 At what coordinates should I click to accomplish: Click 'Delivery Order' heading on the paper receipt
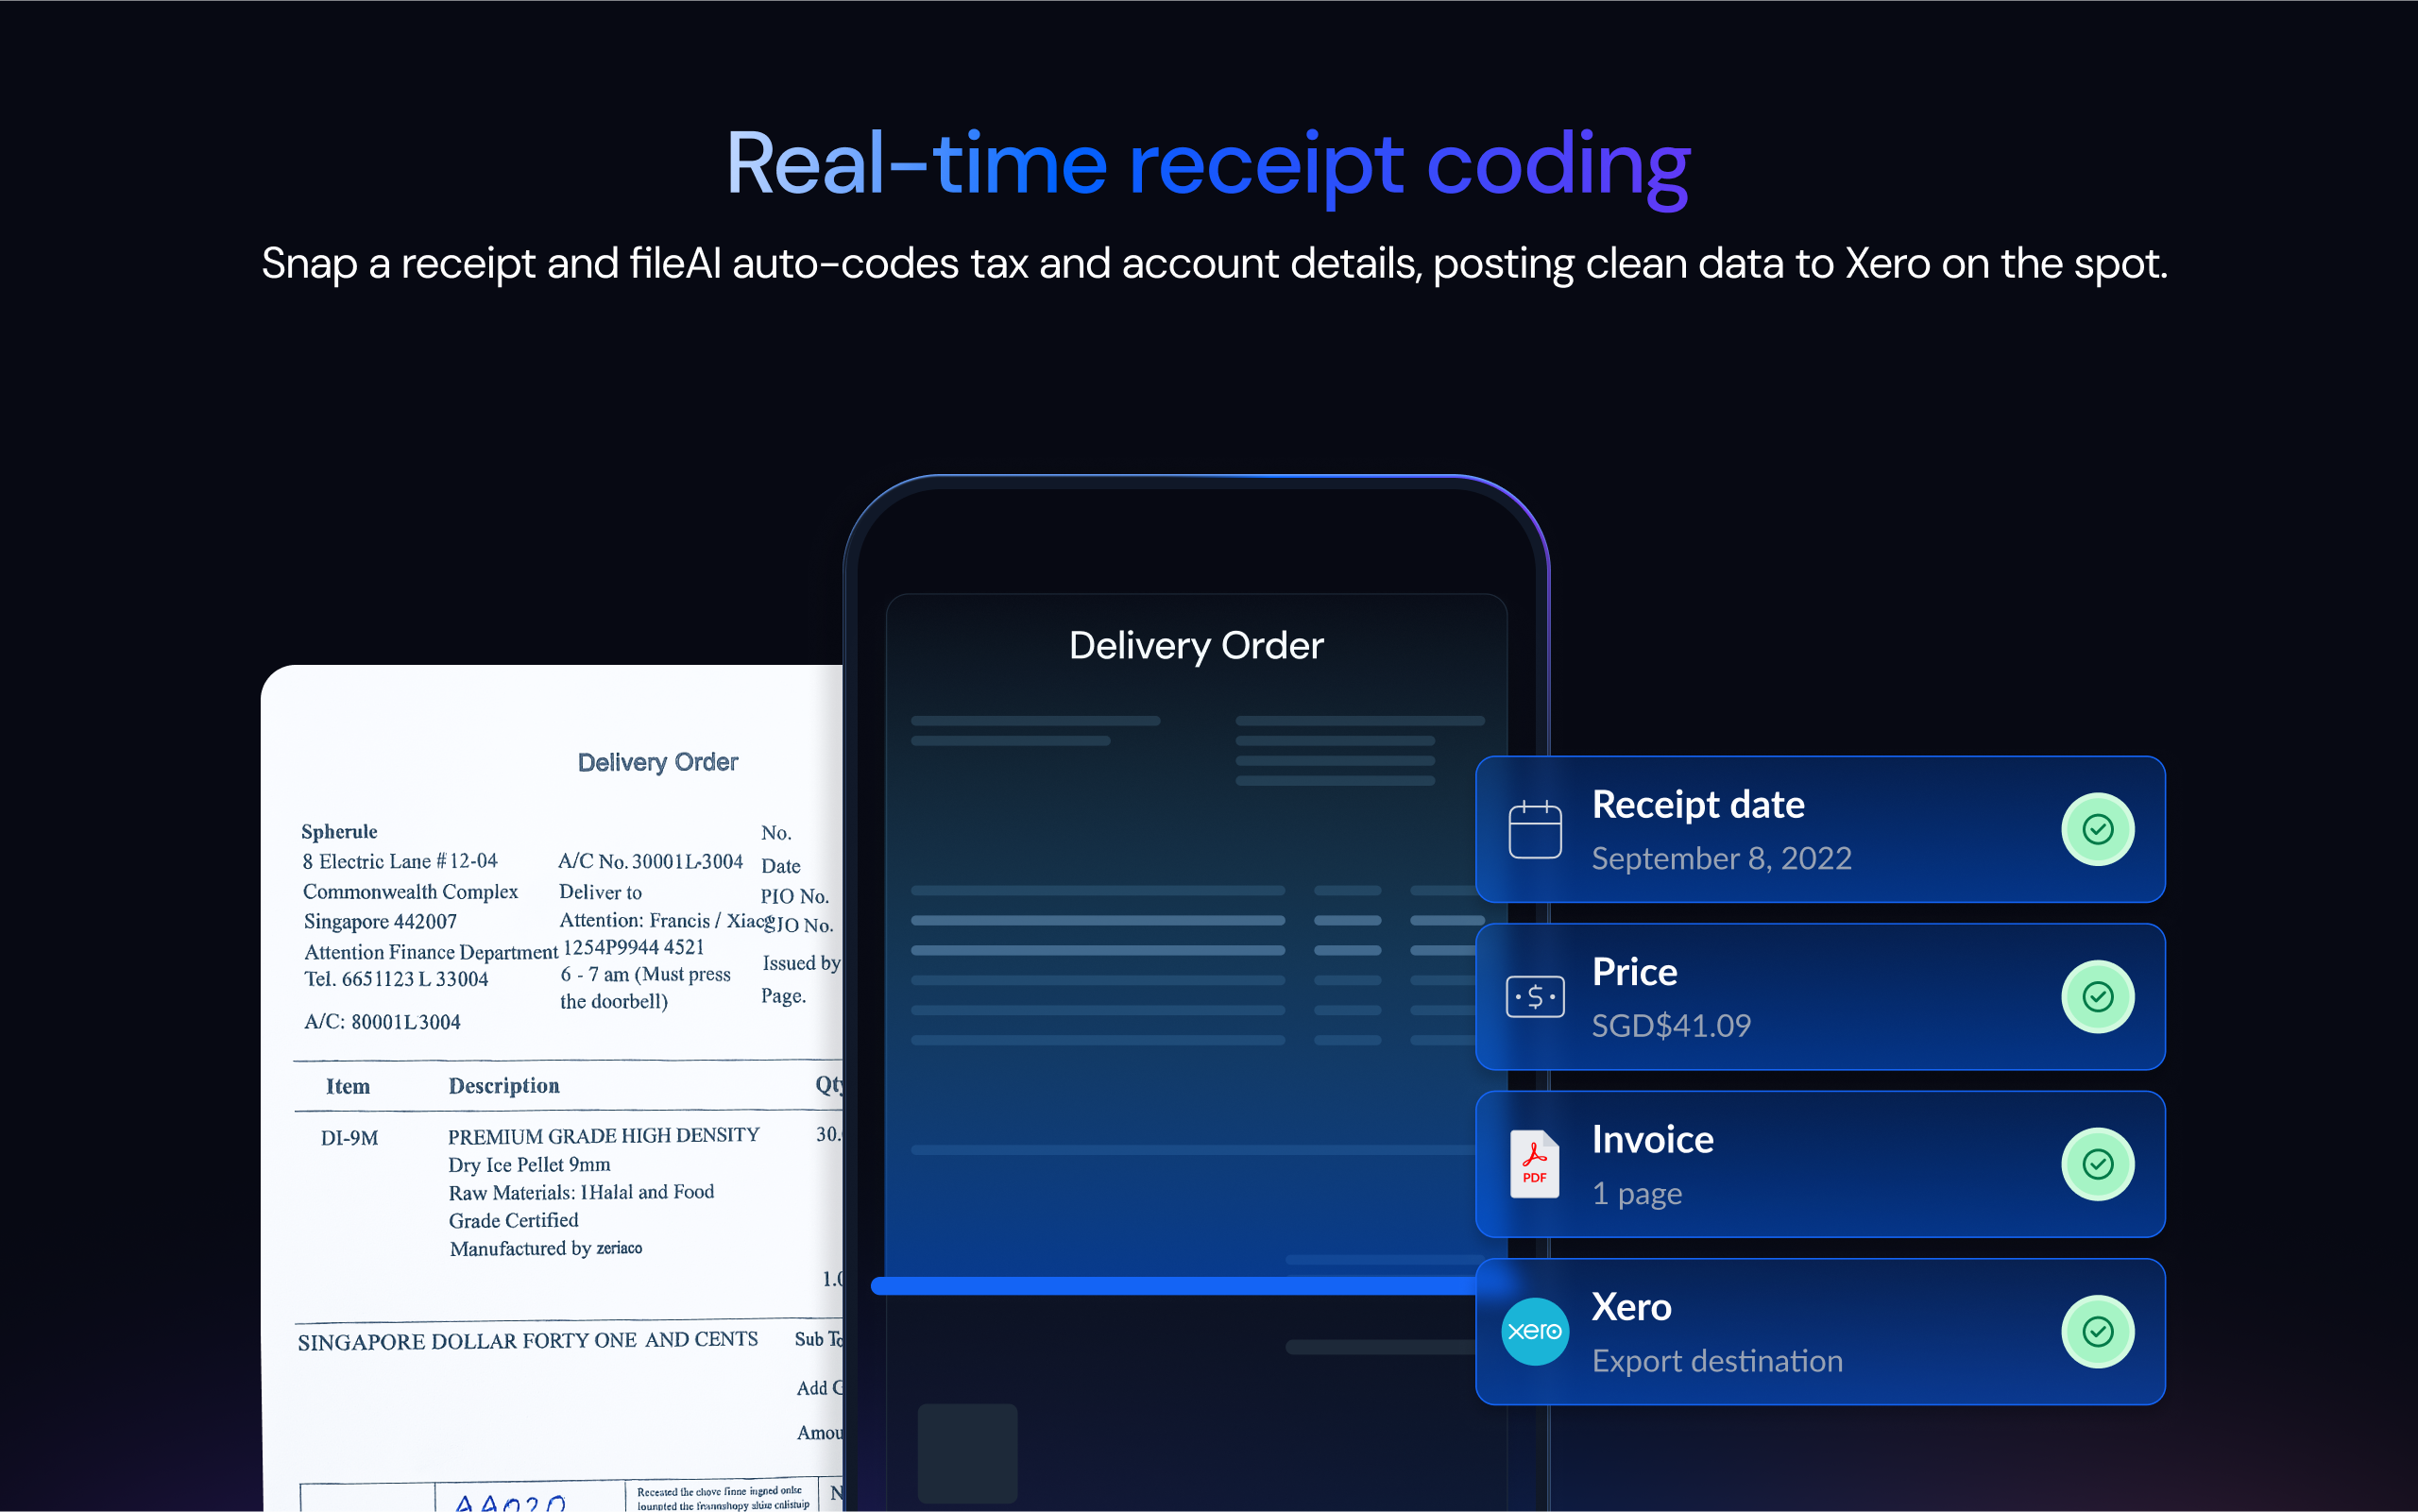point(658,762)
